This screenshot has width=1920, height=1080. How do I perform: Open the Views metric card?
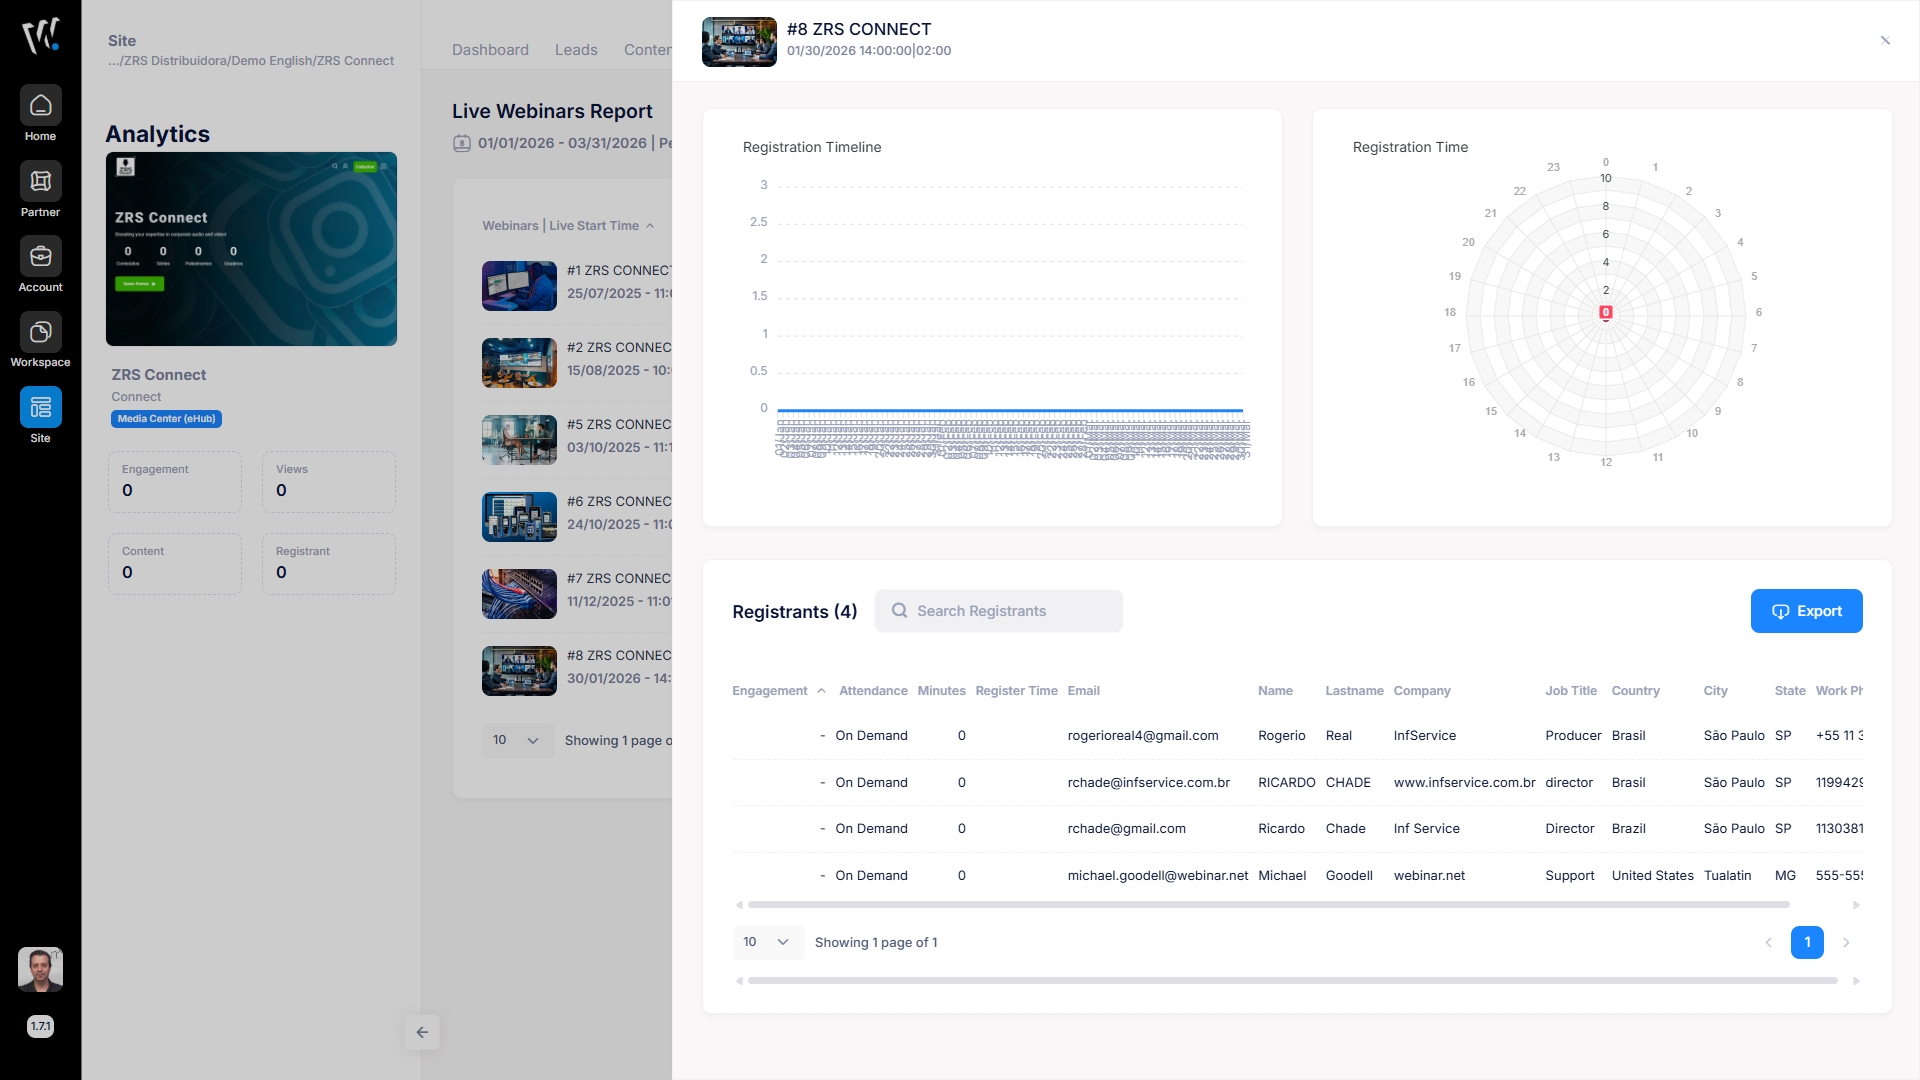coord(329,482)
